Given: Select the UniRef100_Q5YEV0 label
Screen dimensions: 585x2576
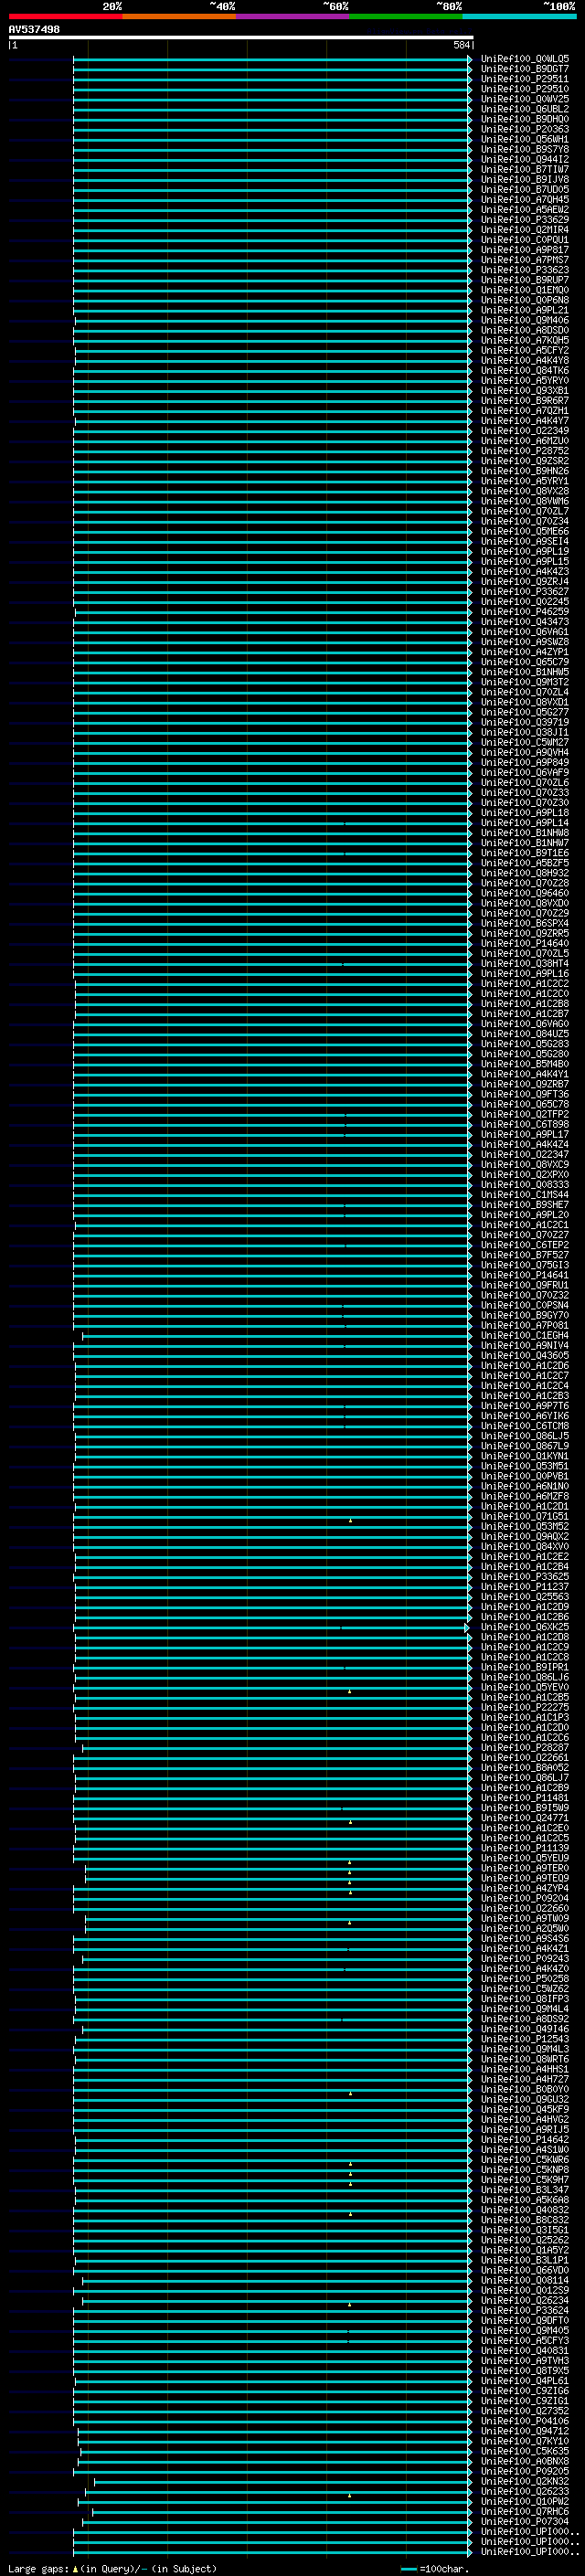Looking at the screenshot, I should 525,1687.
